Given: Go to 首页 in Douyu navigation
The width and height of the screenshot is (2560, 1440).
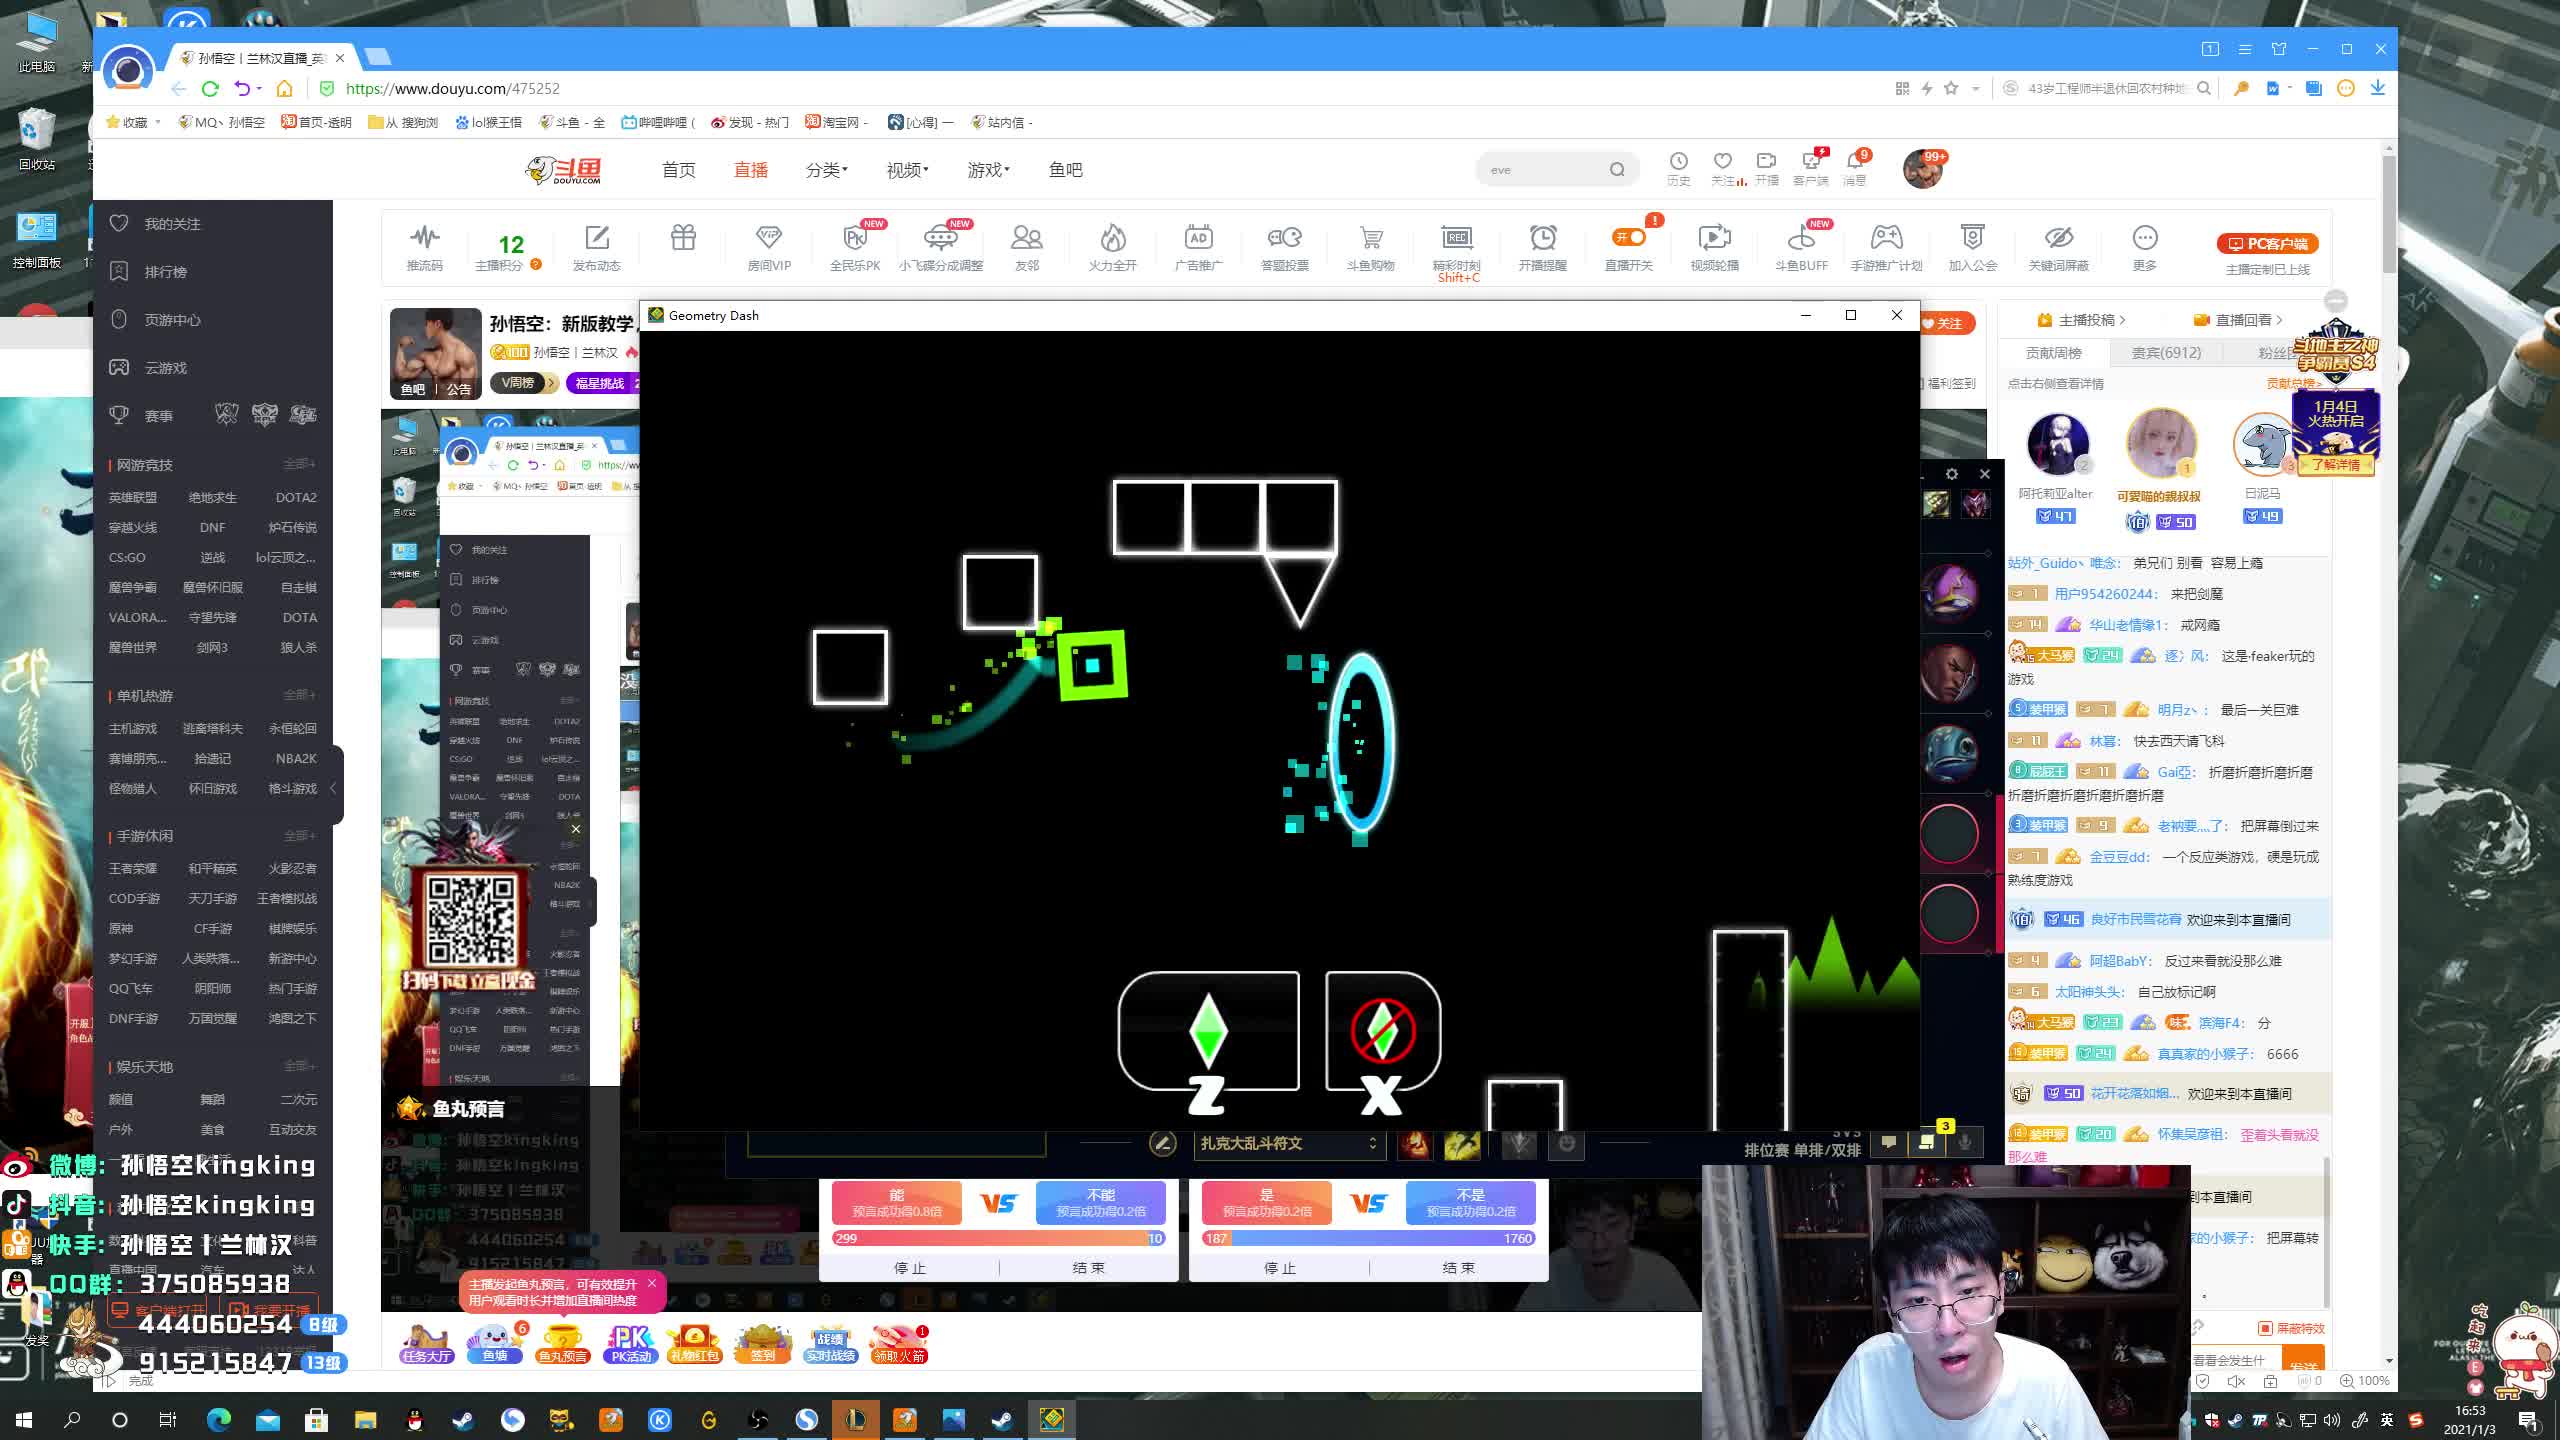Looking at the screenshot, I should pos(679,170).
